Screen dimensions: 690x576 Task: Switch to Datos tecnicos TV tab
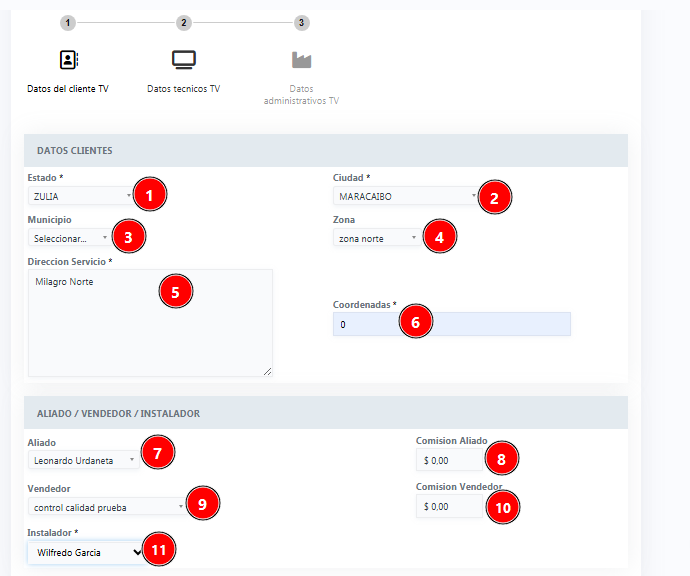tap(183, 89)
